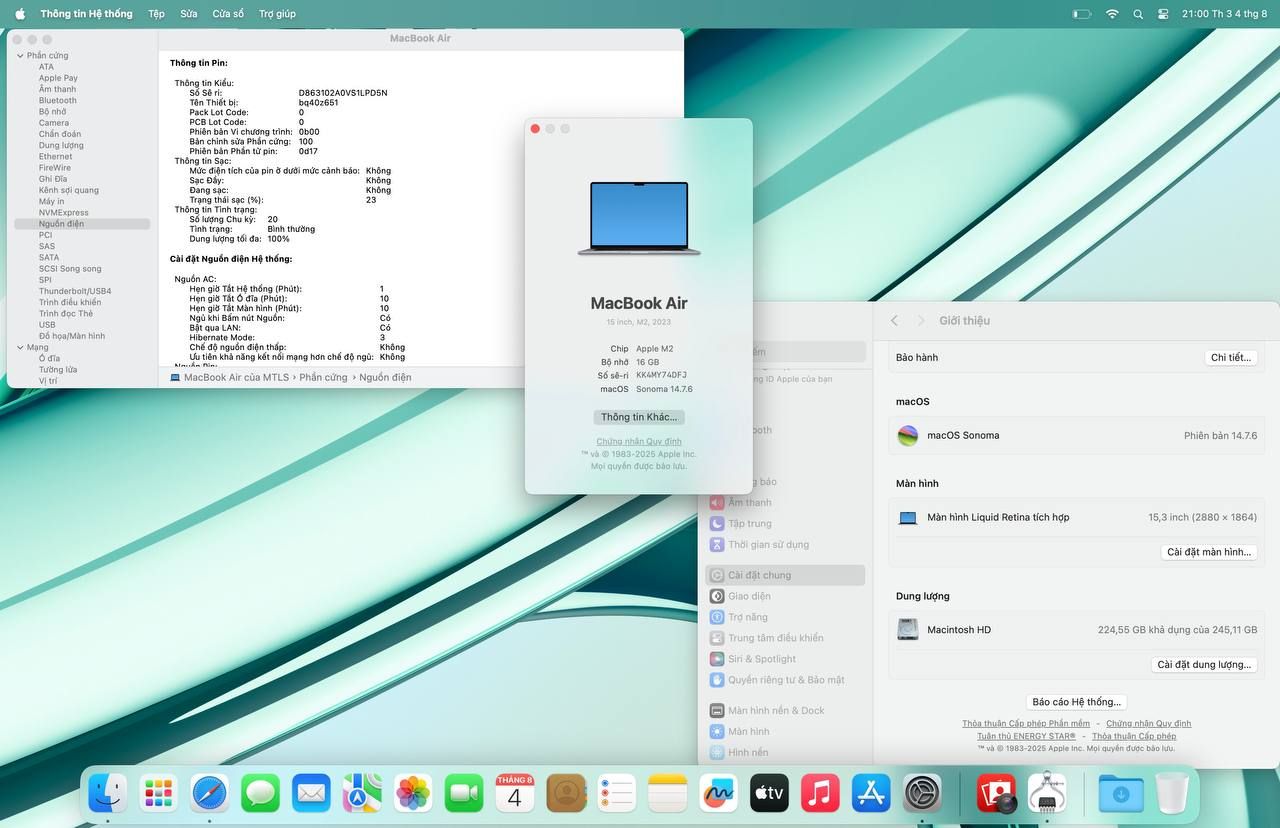The width and height of the screenshot is (1280, 828).
Task: Select Siri & Spotlight in the Settings sidebar
Action: click(x=785, y=659)
